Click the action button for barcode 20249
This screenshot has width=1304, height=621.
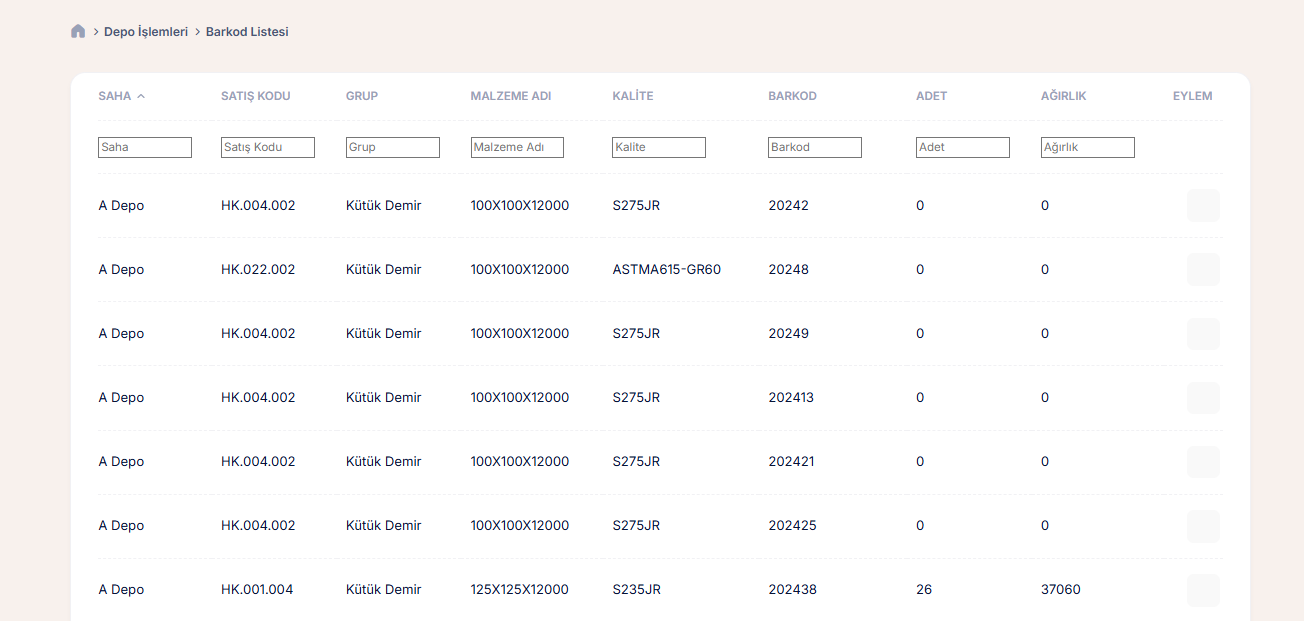click(x=1203, y=334)
